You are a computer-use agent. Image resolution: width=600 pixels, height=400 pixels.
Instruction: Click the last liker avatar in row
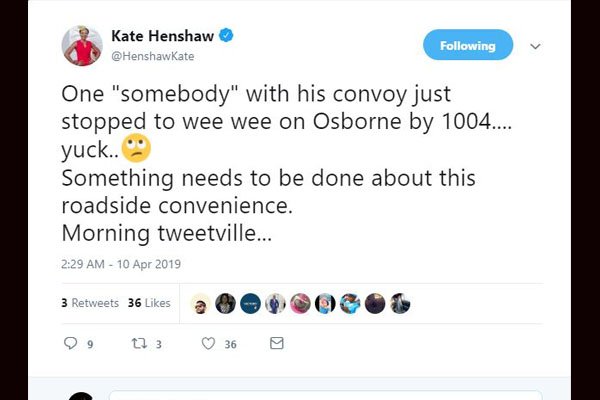[x=400, y=304]
